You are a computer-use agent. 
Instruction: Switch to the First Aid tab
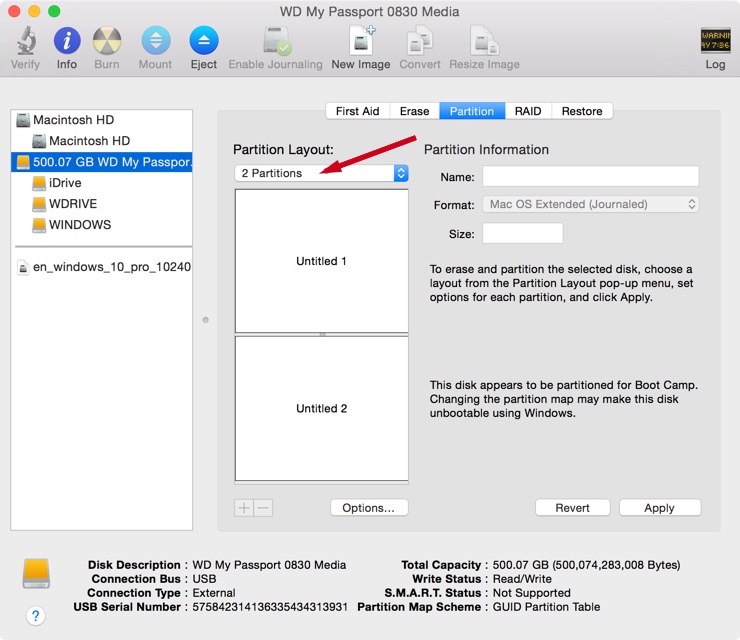coord(358,111)
